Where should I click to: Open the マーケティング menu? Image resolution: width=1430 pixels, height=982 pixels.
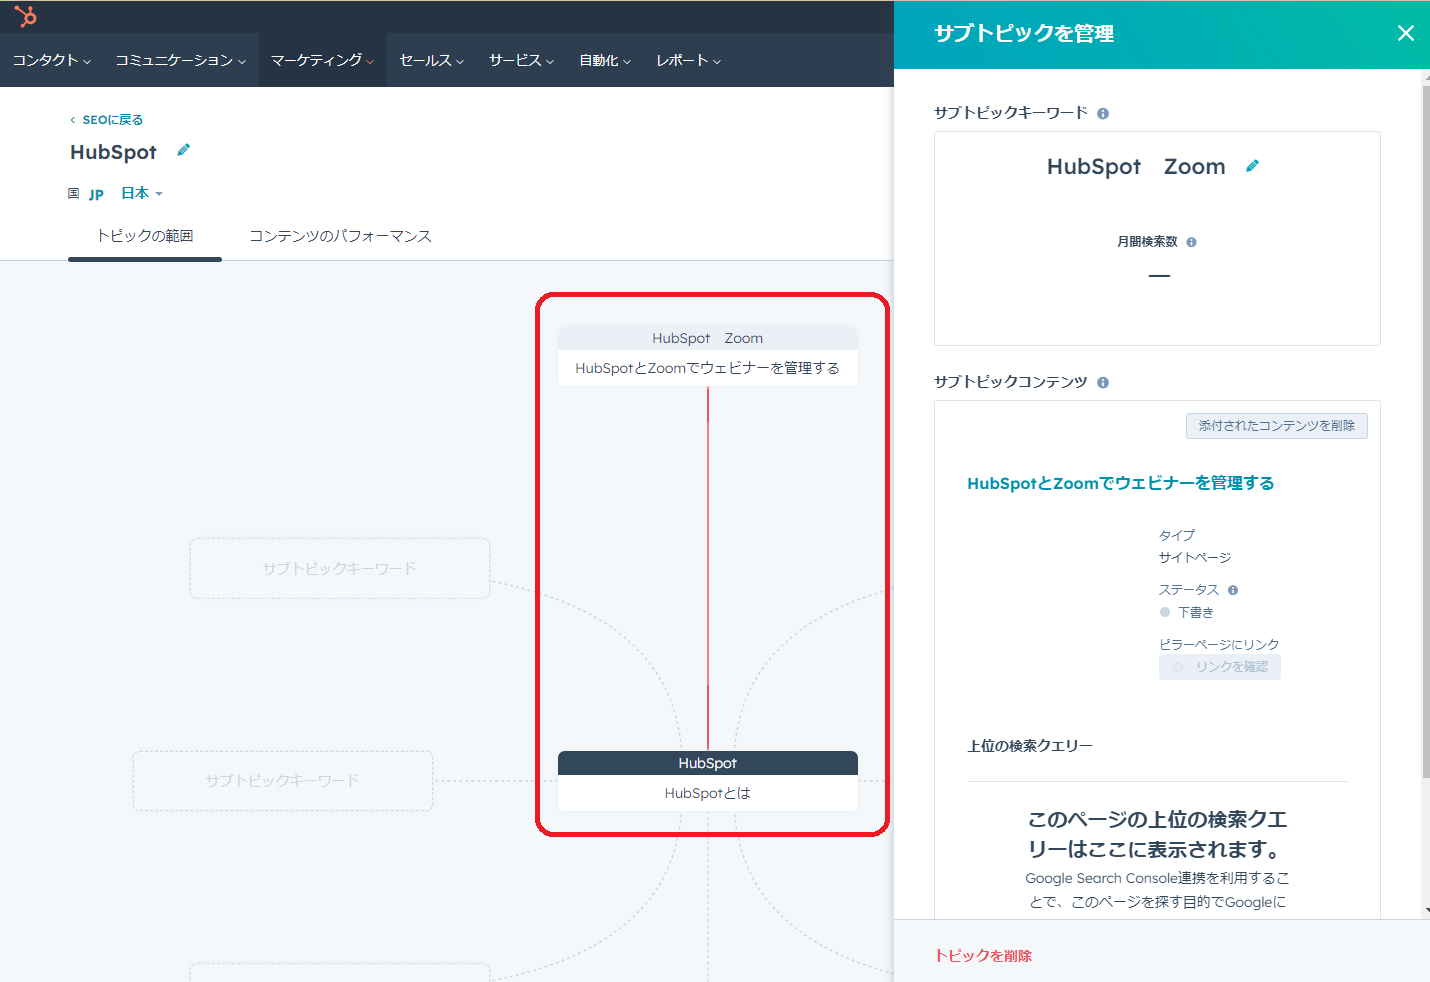click(x=323, y=60)
